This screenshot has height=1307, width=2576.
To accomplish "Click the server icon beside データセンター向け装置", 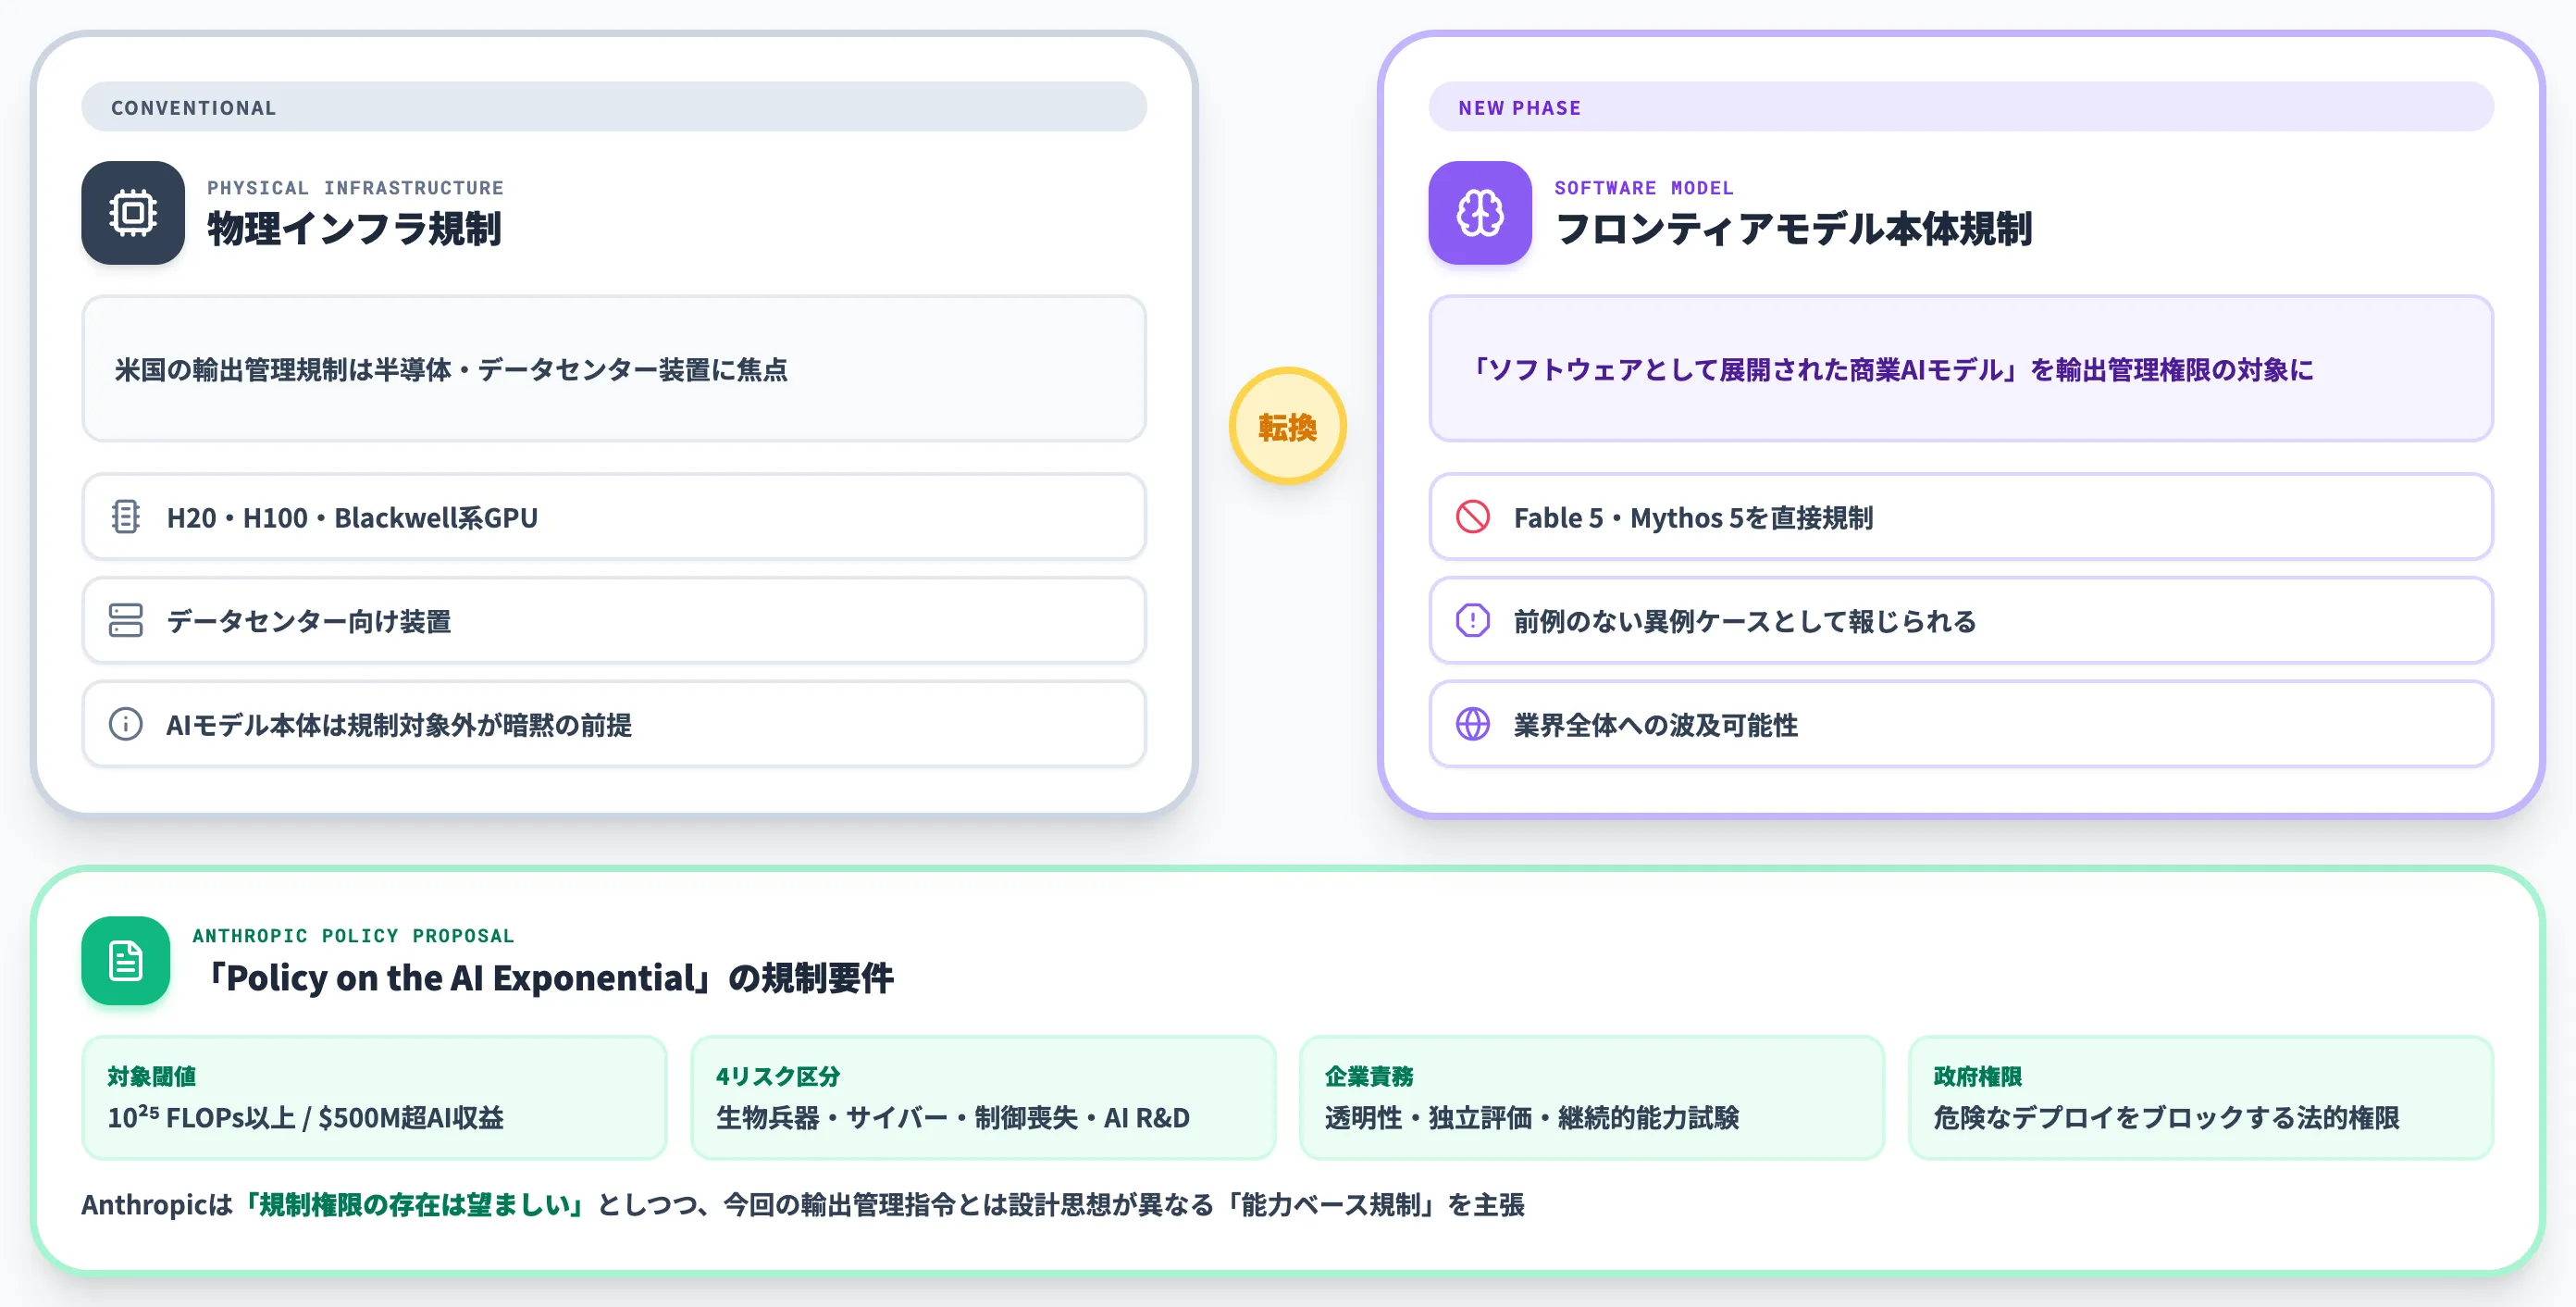I will tap(126, 620).
